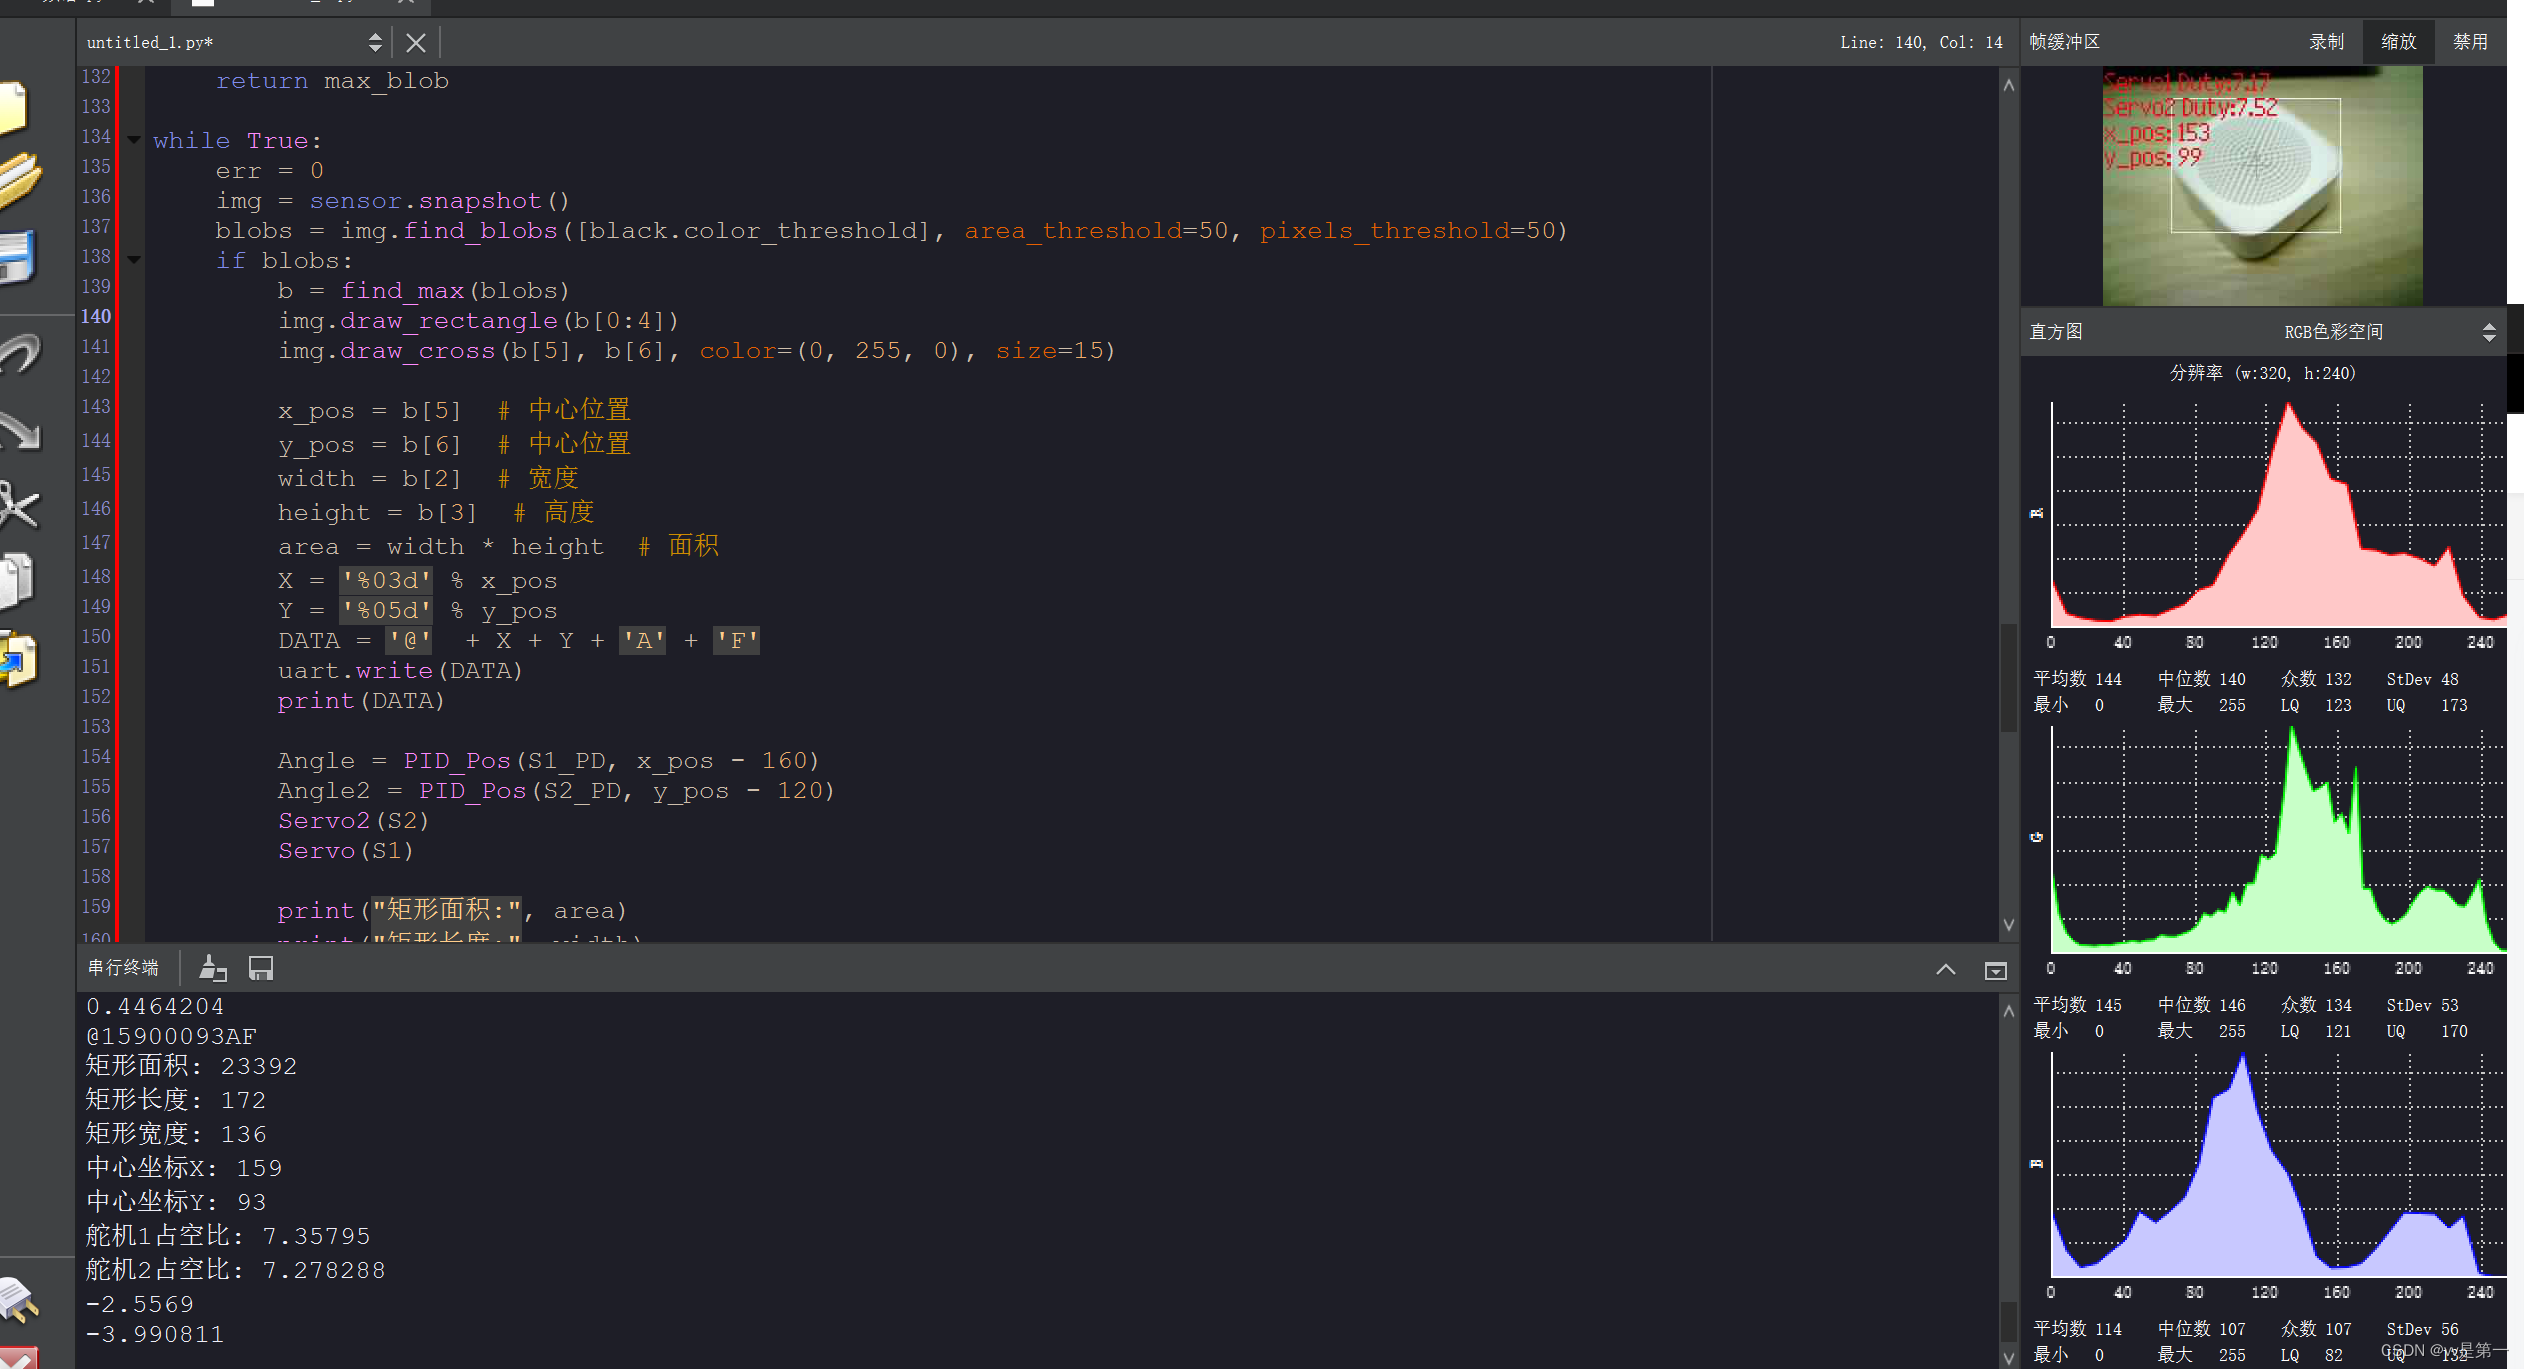Click the Cut scissors icon
This screenshot has height=1369, width=2524.
(18, 504)
